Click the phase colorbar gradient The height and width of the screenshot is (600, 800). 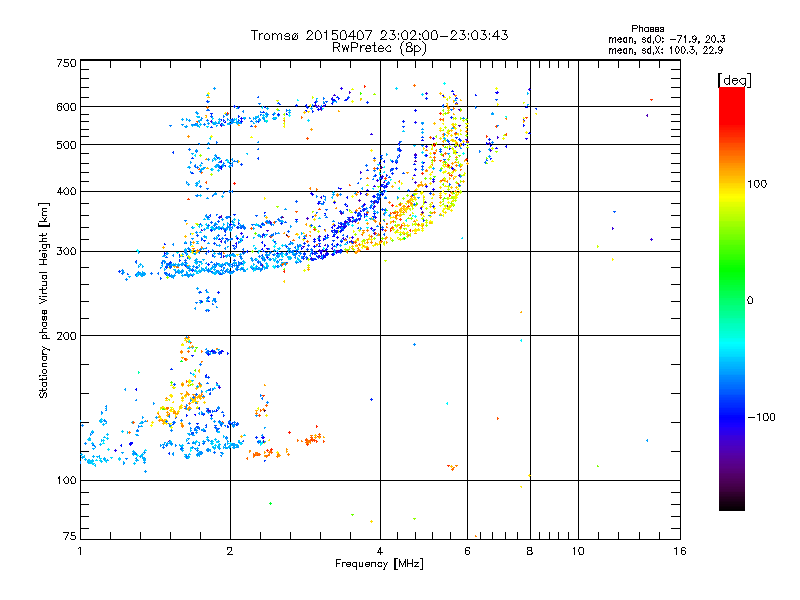(x=732, y=298)
